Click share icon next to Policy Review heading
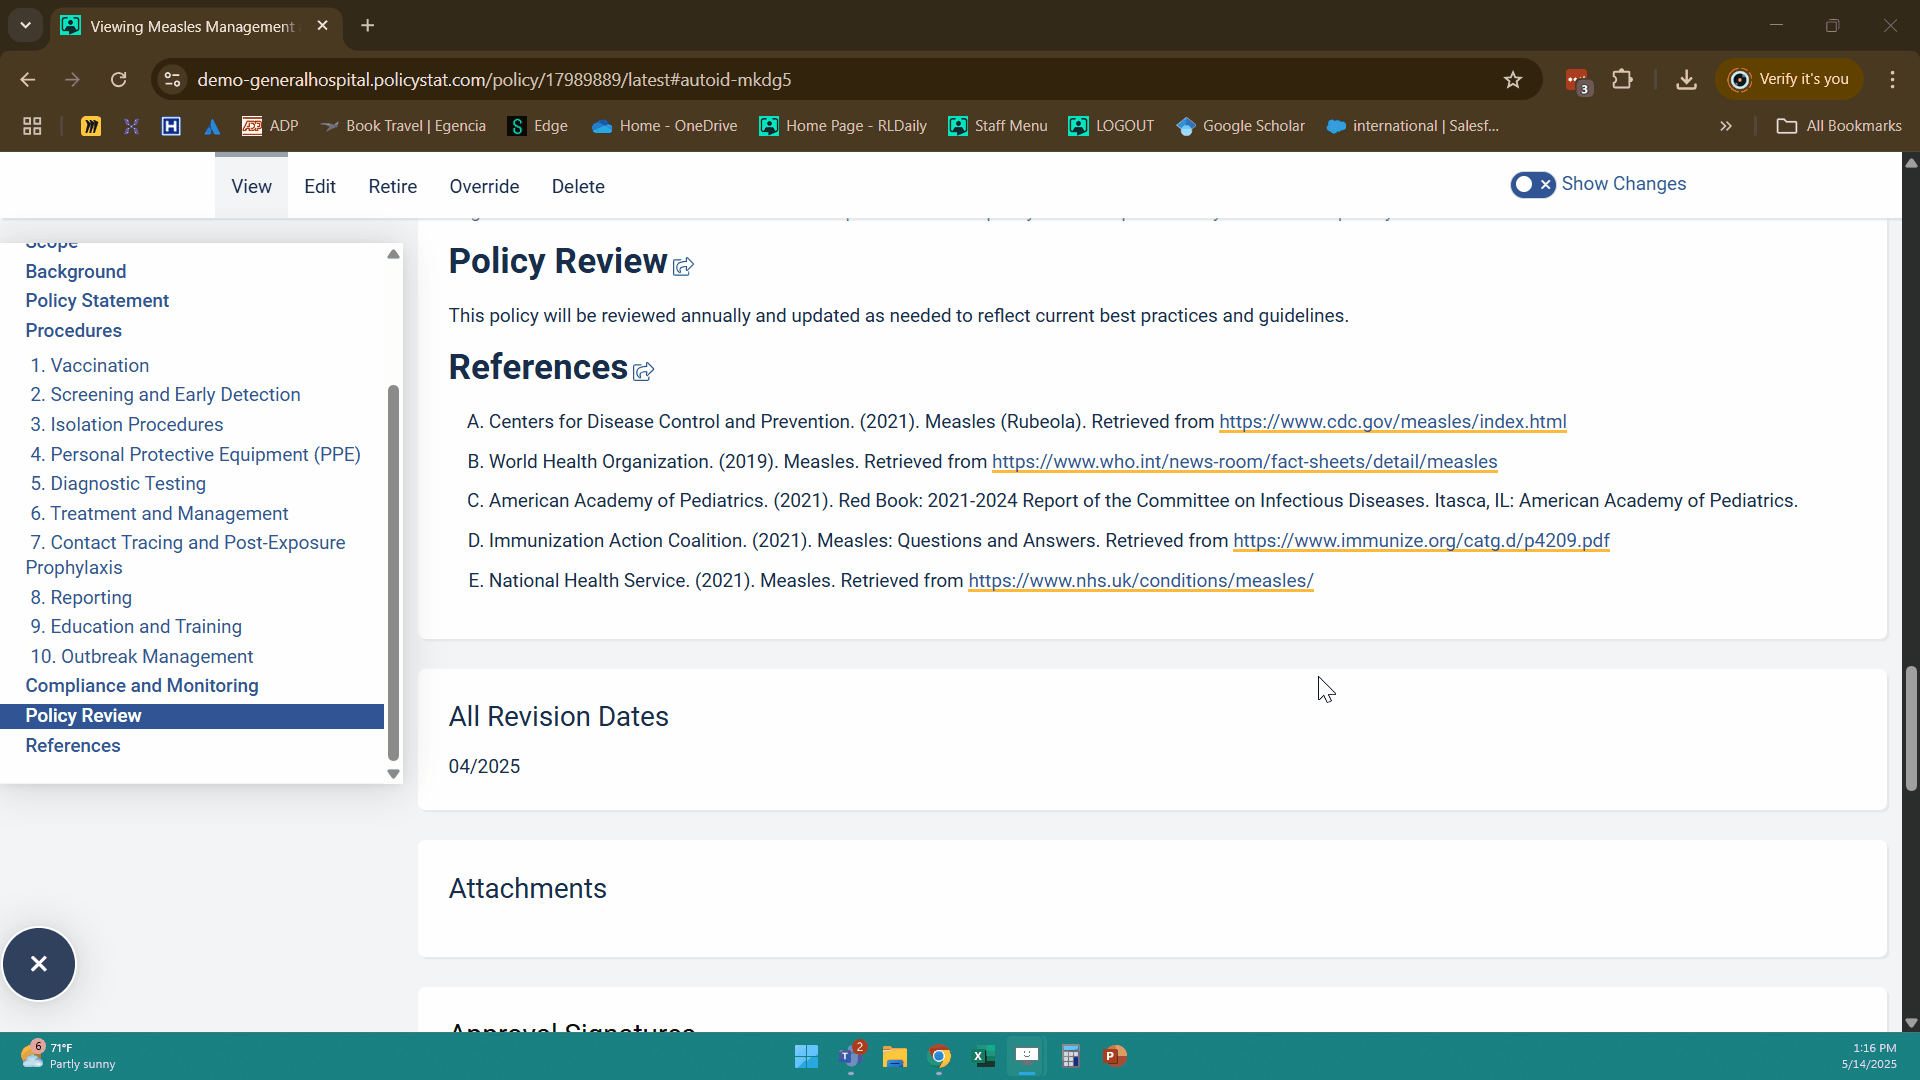Screen dimensions: 1920x1080 pos(683,266)
